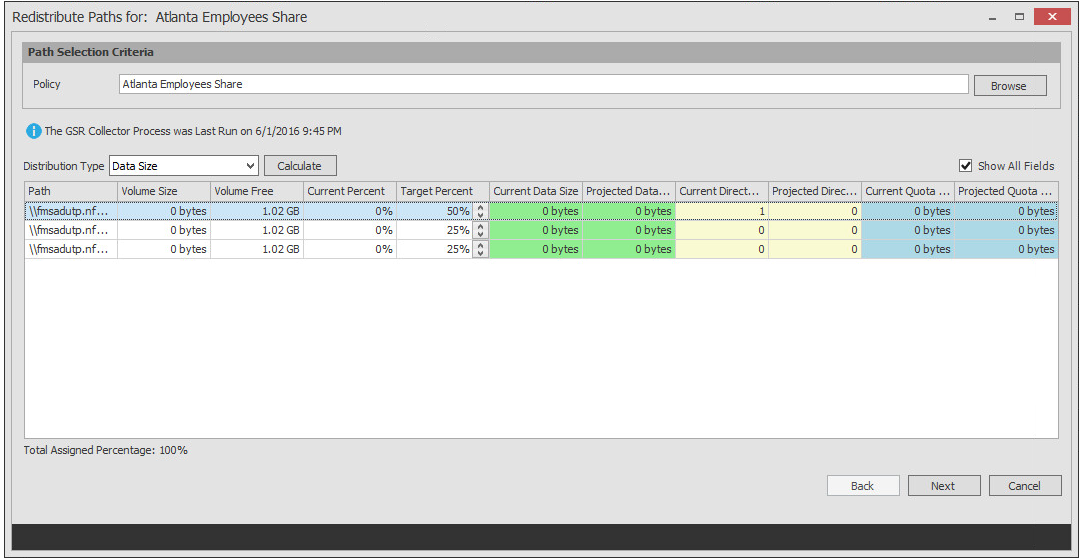Click the Calculate button
The image size is (1081, 560).
coord(300,166)
